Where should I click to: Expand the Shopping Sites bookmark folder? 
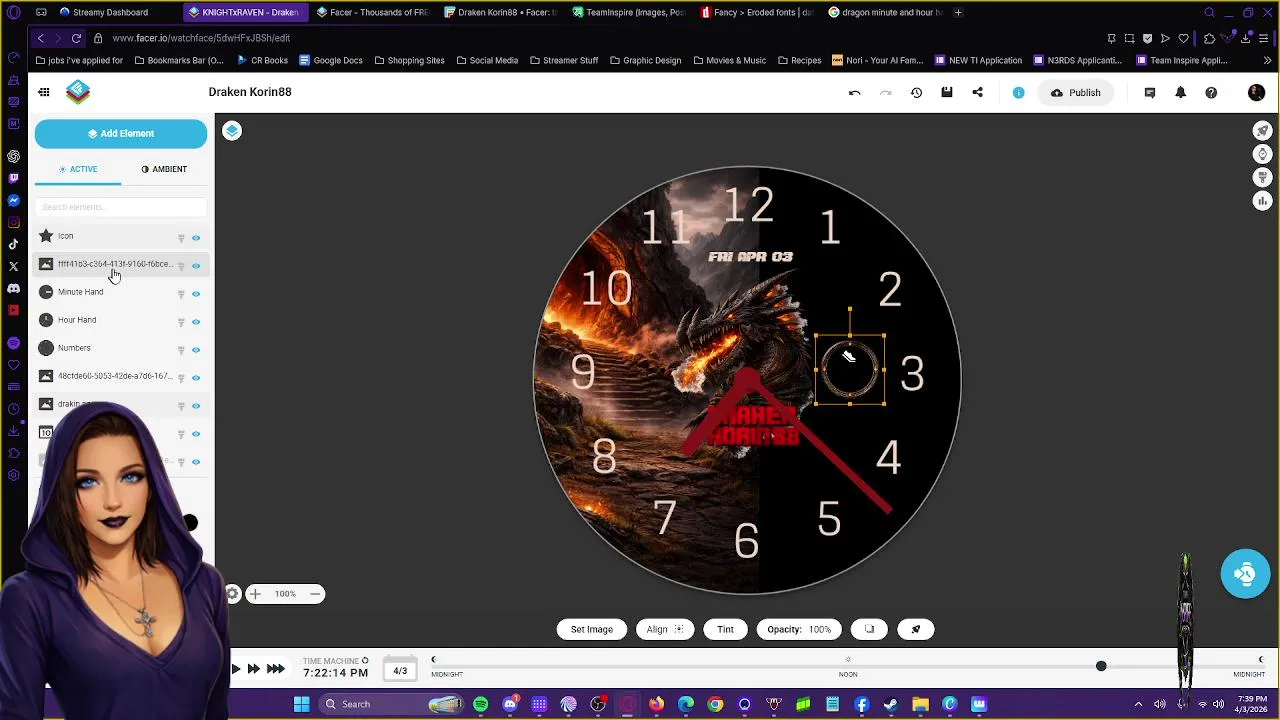pos(409,60)
